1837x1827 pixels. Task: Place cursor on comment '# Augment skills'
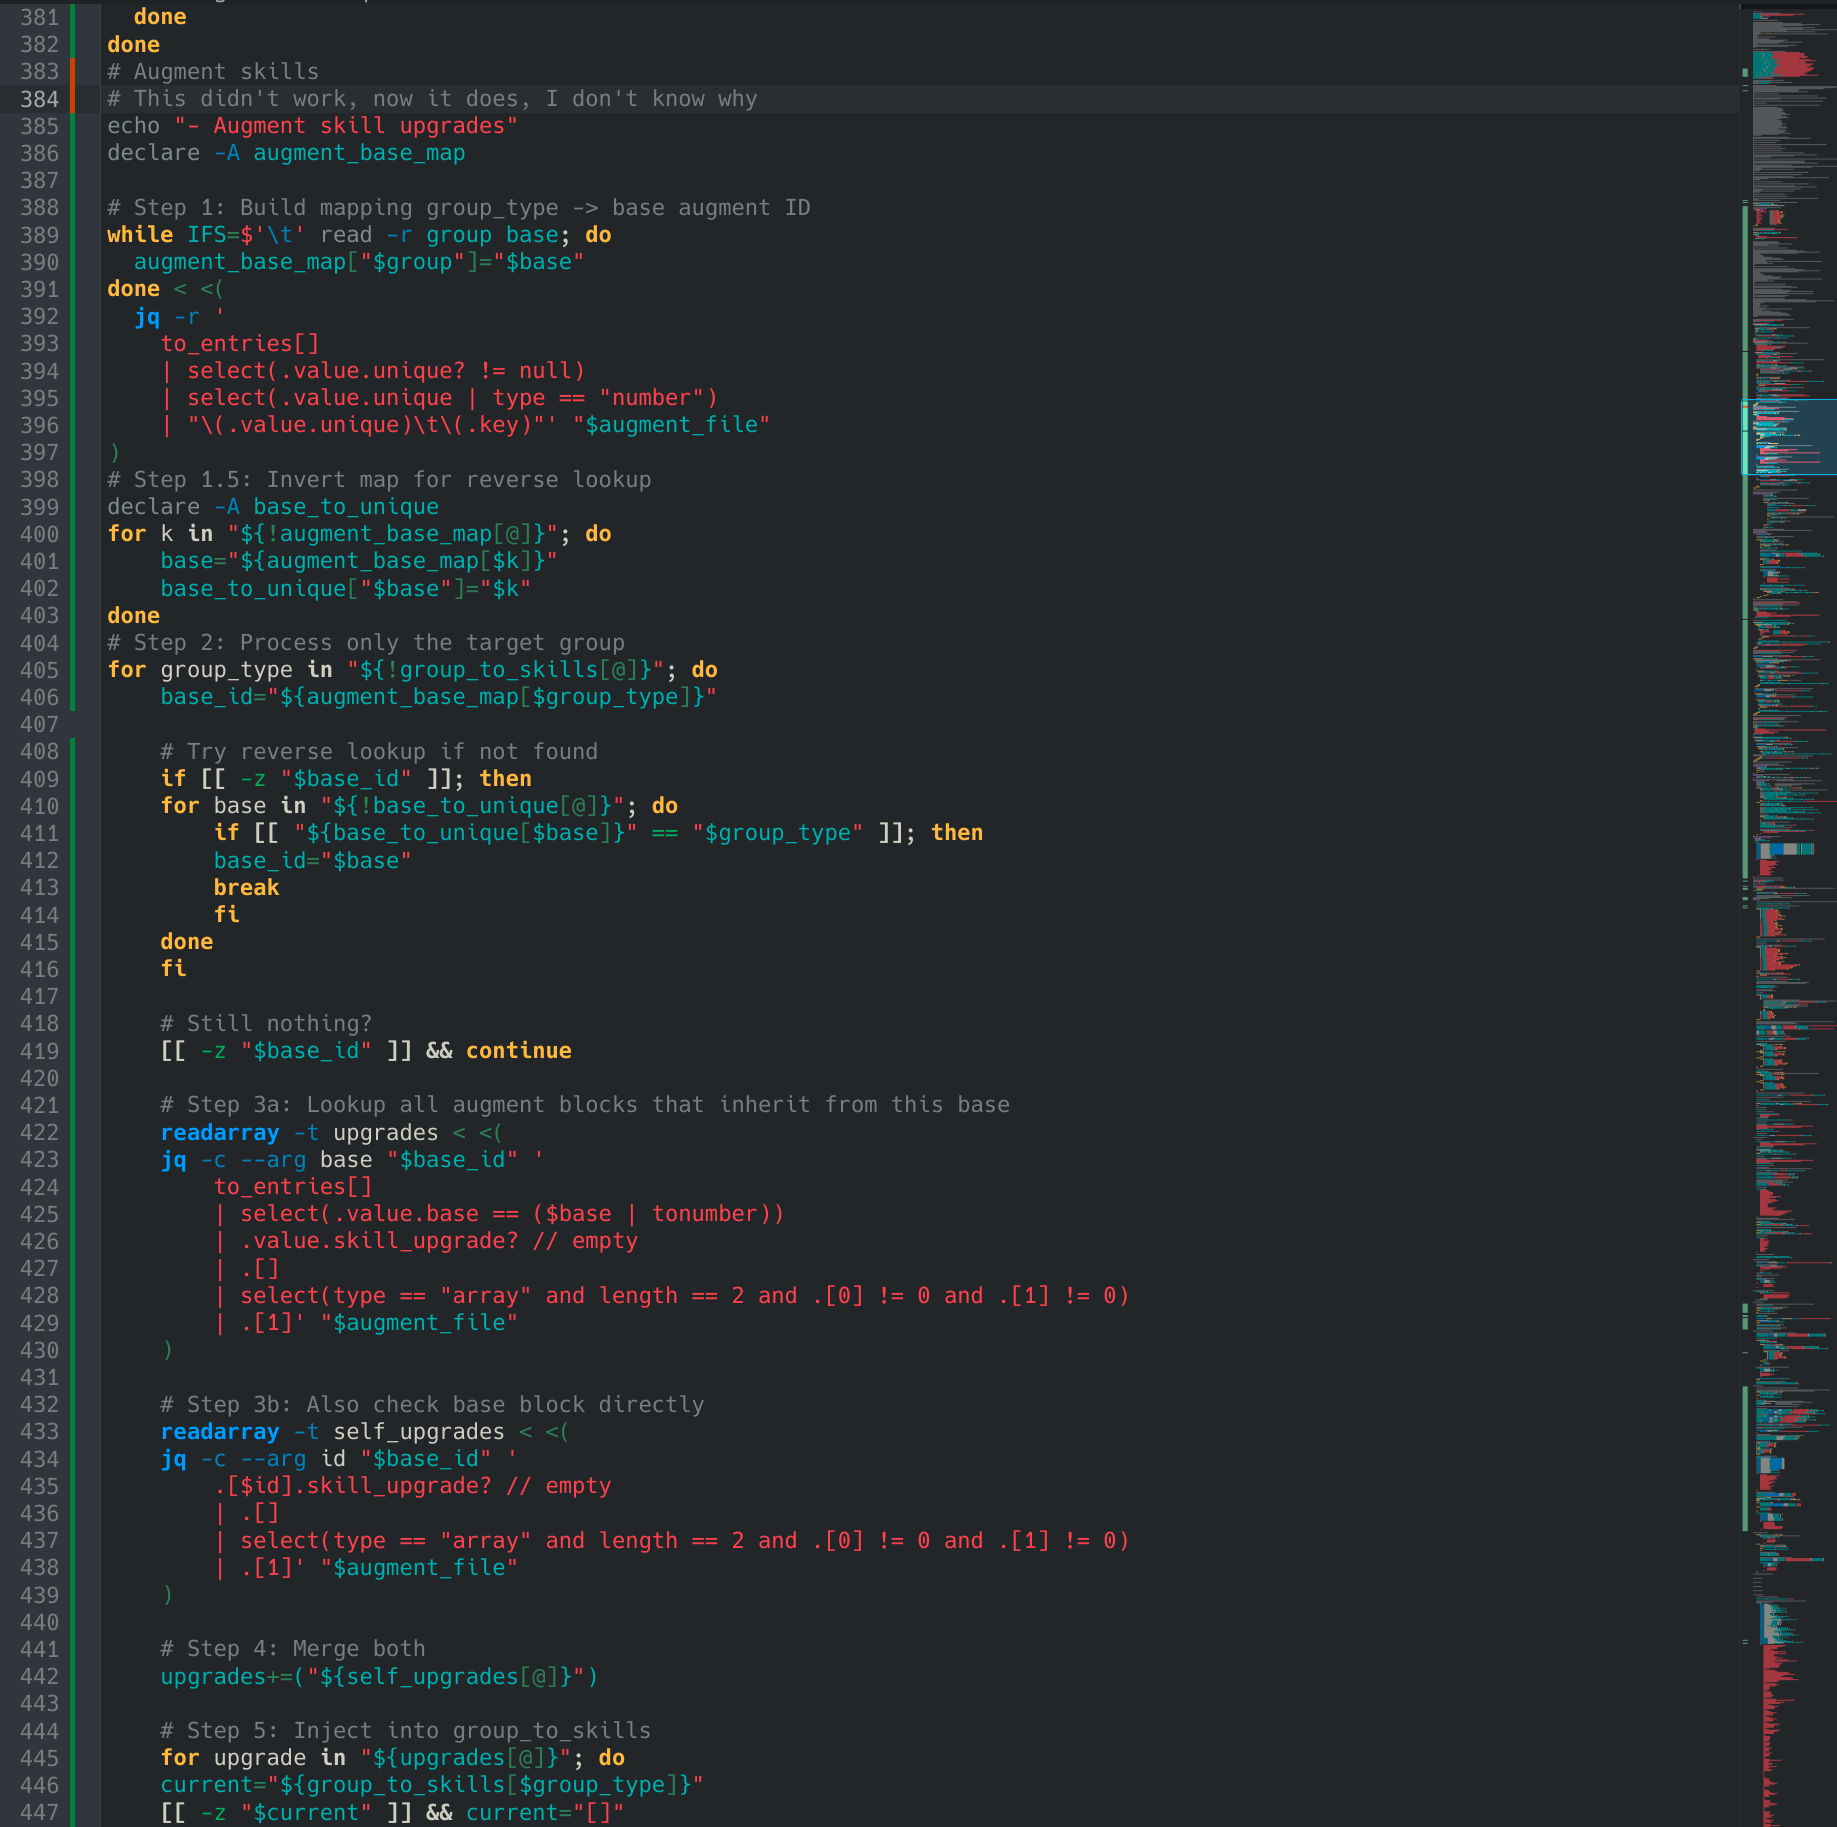click(213, 72)
